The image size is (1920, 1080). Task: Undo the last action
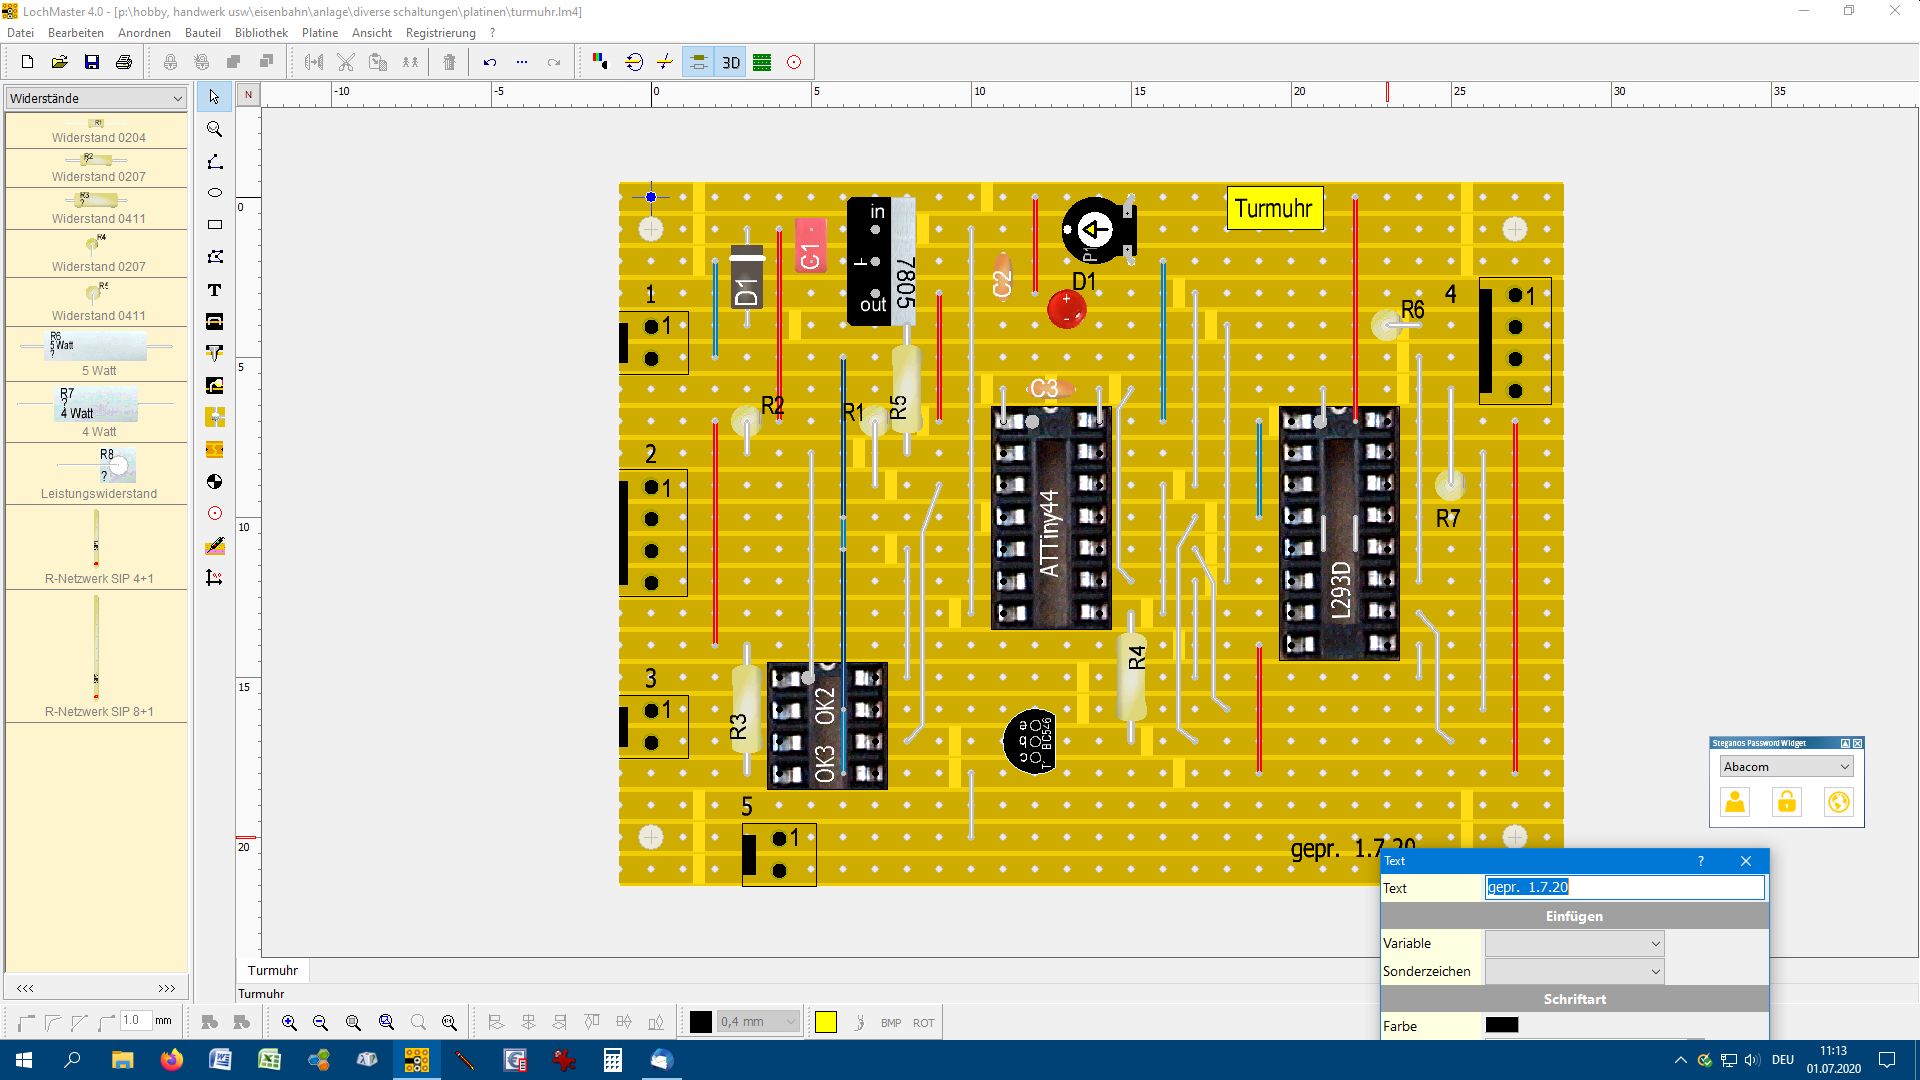(x=490, y=62)
